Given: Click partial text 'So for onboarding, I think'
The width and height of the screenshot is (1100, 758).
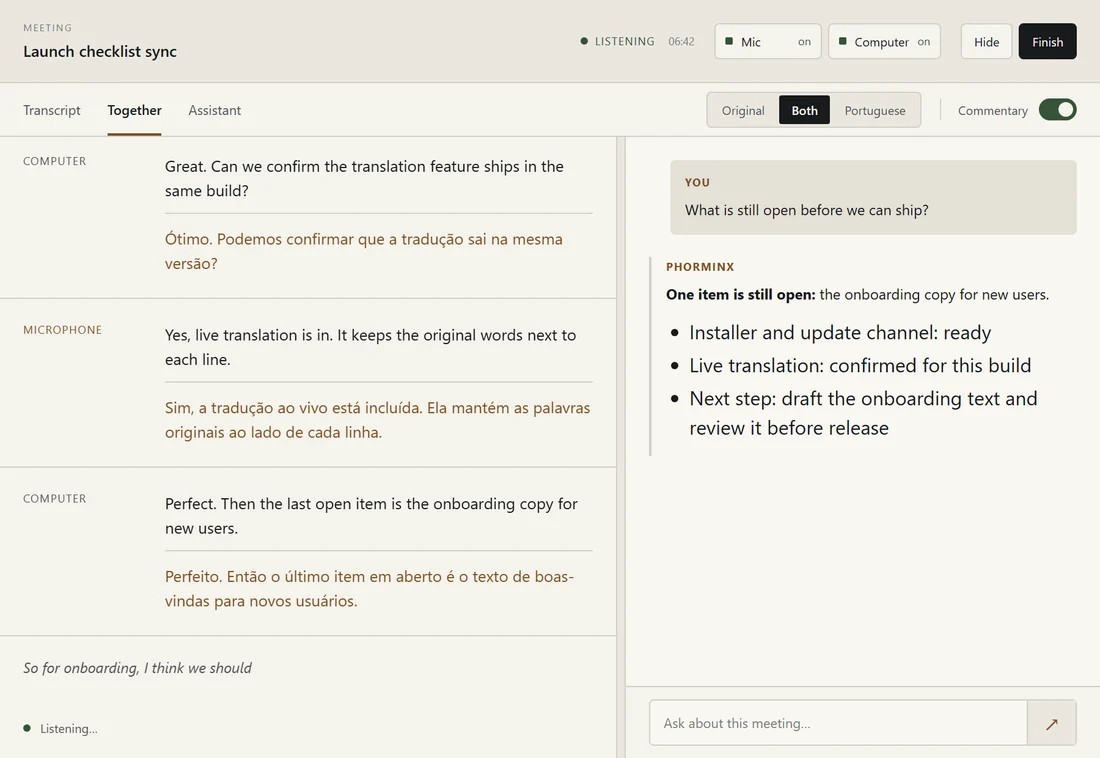Looking at the screenshot, I should (x=138, y=668).
